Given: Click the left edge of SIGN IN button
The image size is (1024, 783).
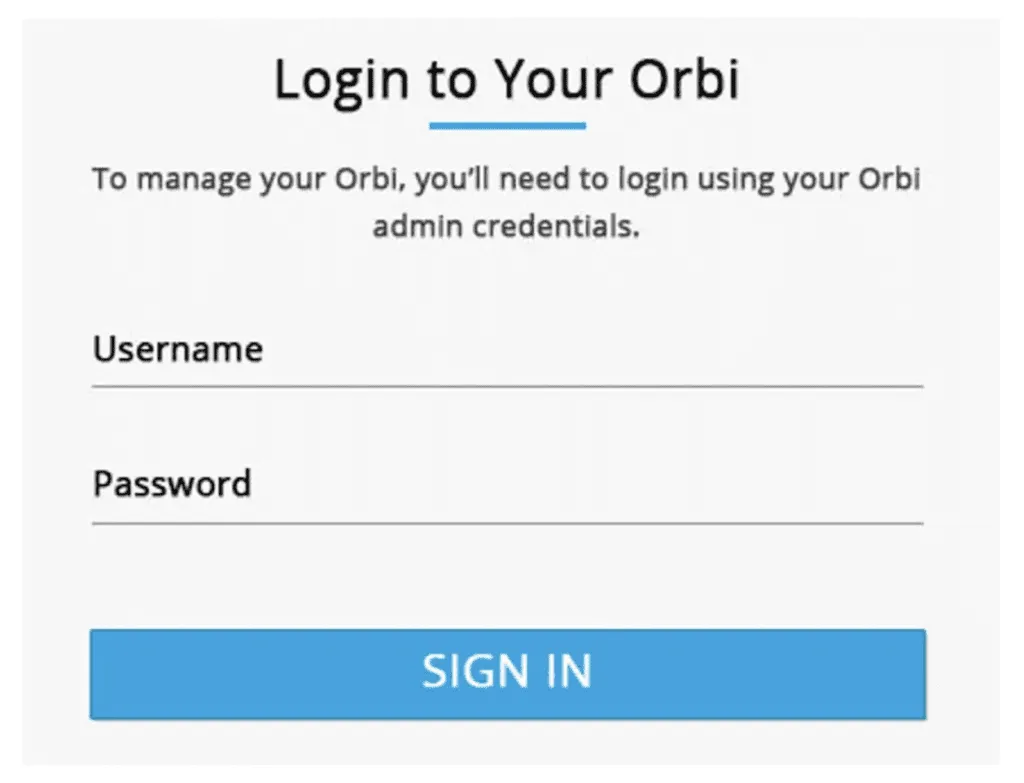Looking at the screenshot, I should tap(100, 674).
